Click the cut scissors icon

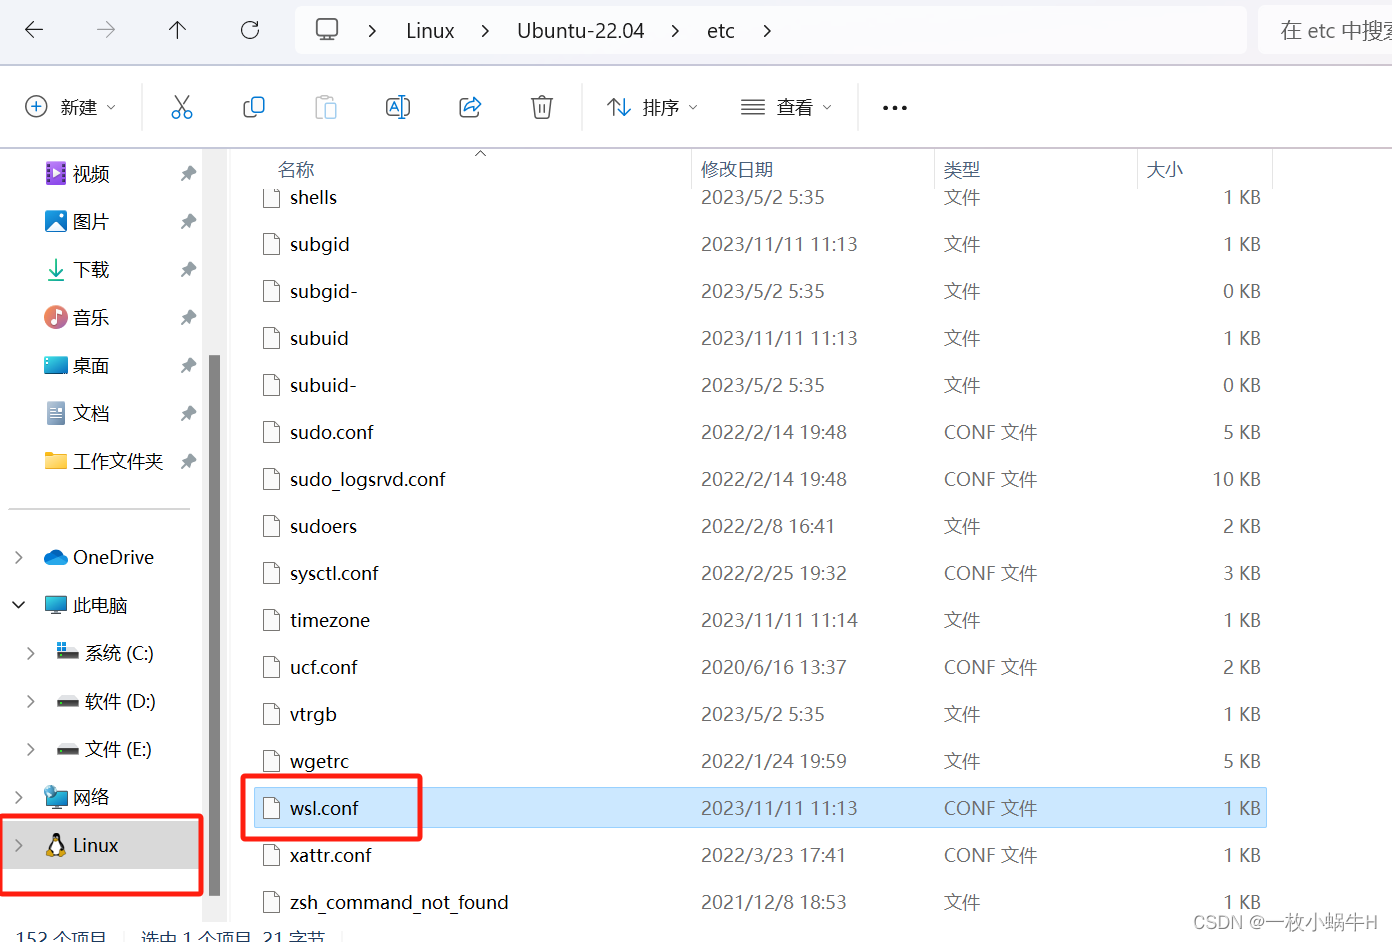(182, 107)
